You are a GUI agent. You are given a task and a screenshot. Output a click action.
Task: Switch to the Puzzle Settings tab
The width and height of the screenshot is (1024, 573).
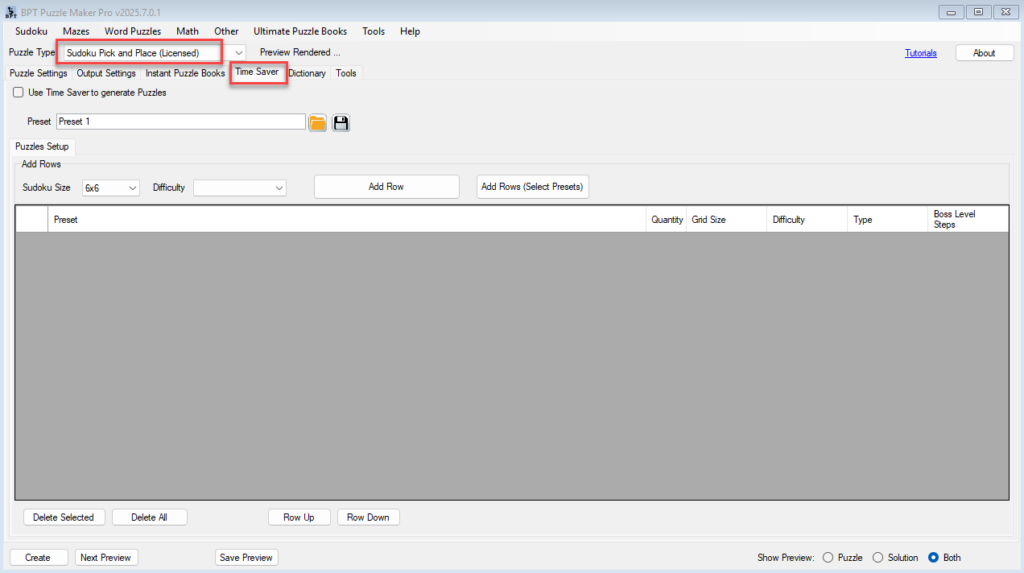click(x=38, y=73)
